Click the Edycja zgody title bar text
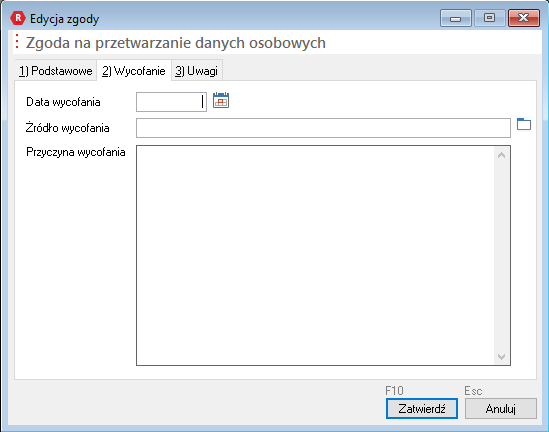The image size is (549, 432). (64, 19)
